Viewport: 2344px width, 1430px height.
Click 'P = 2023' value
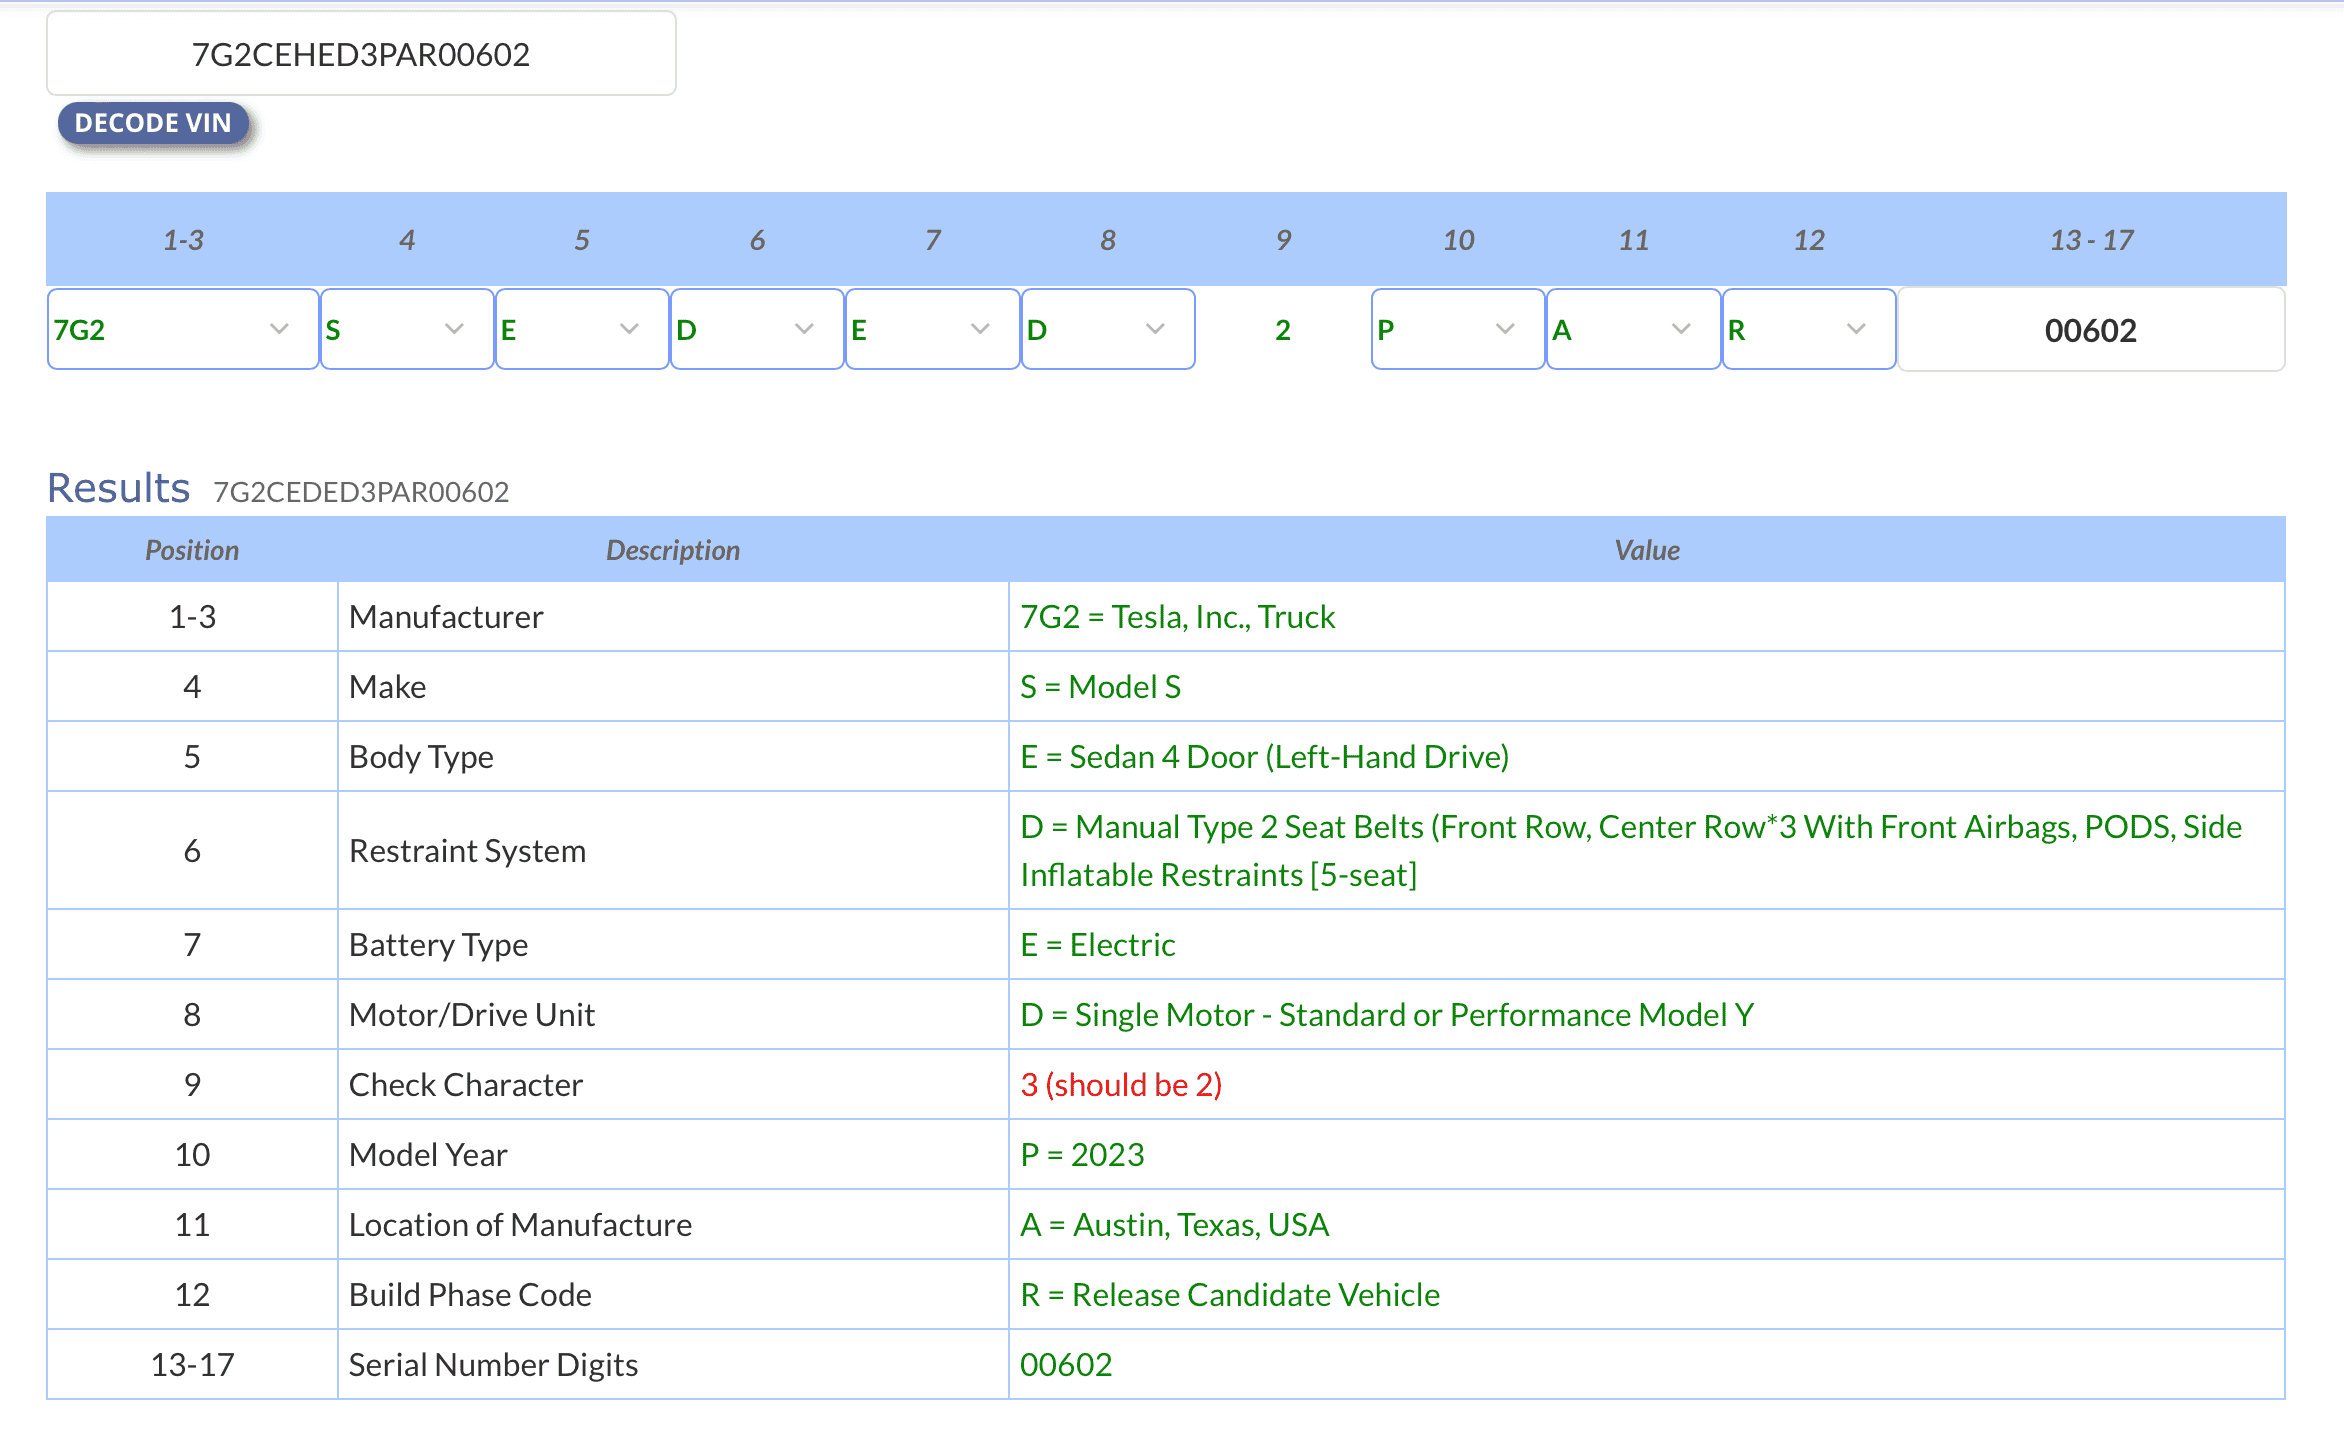(x=1082, y=1155)
